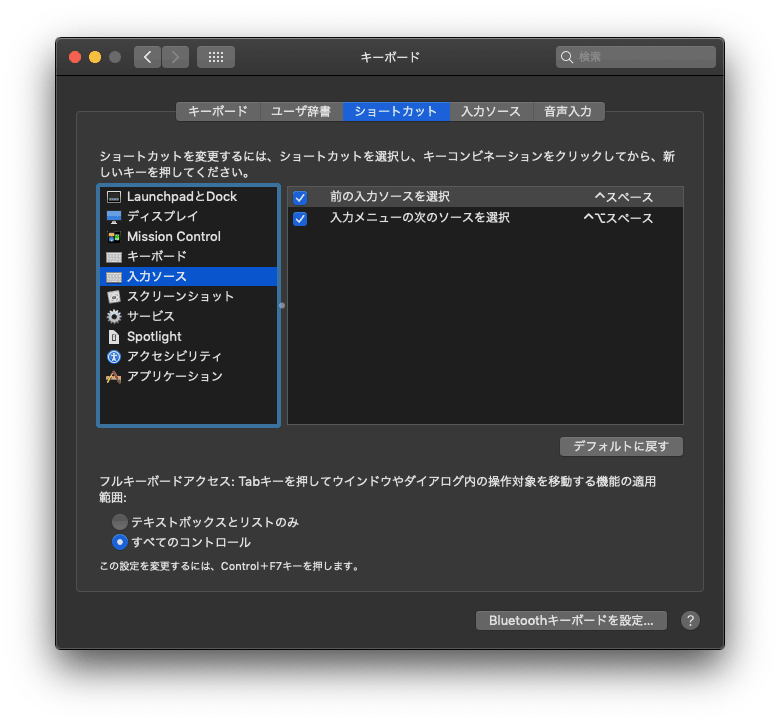
Task: Close the window with the red button
Action: [75, 57]
